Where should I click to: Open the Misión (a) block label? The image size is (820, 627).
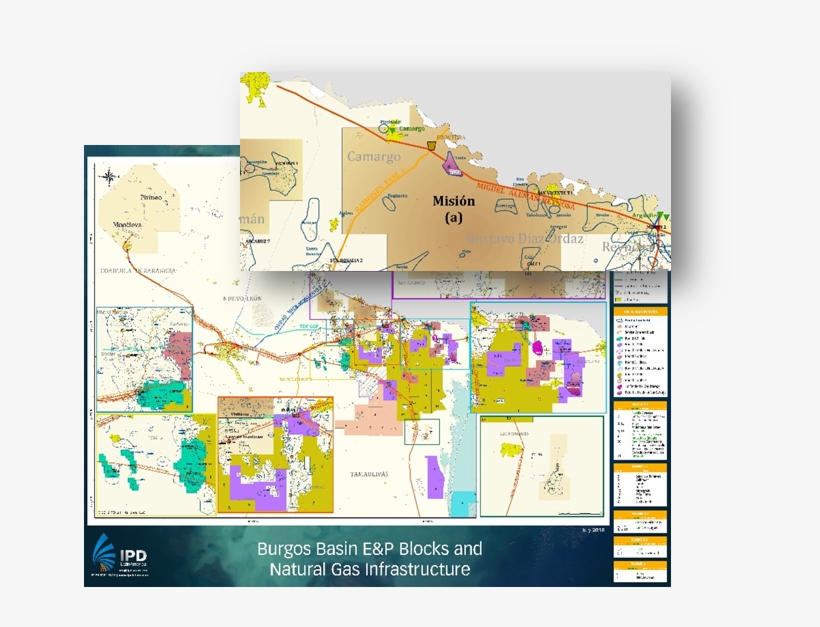click(455, 203)
